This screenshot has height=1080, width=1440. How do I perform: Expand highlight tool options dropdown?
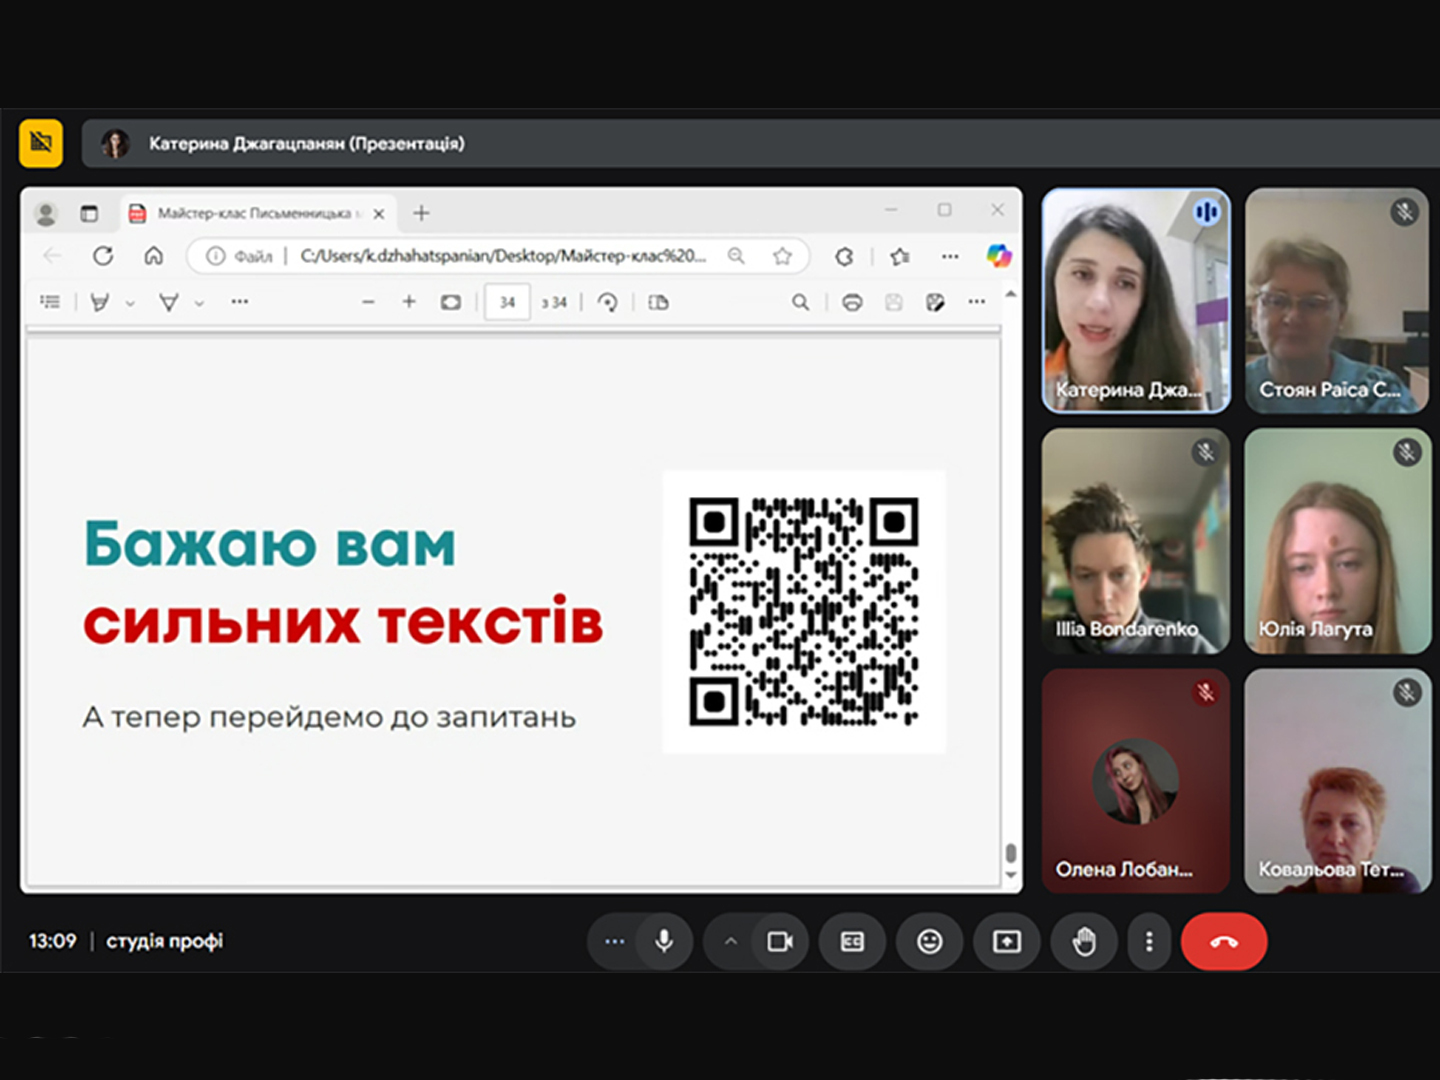[130, 303]
